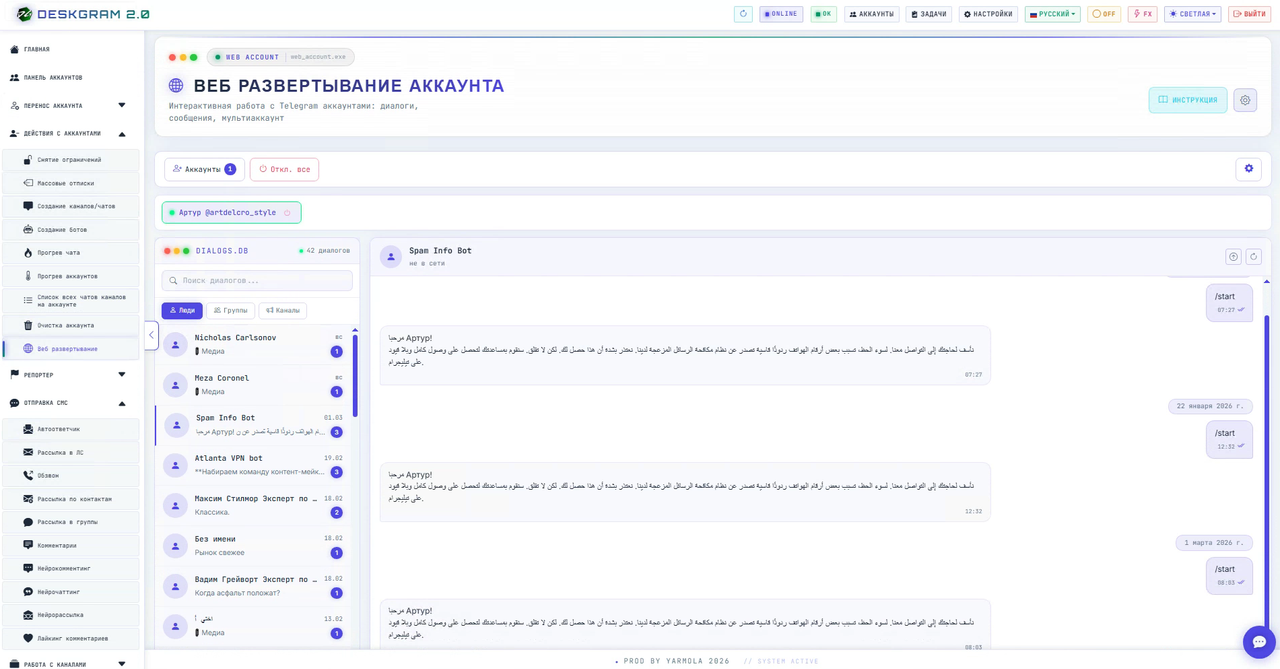Open Очистка аккаунта trash item
This screenshot has width=1280, height=669.
click(72, 325)
